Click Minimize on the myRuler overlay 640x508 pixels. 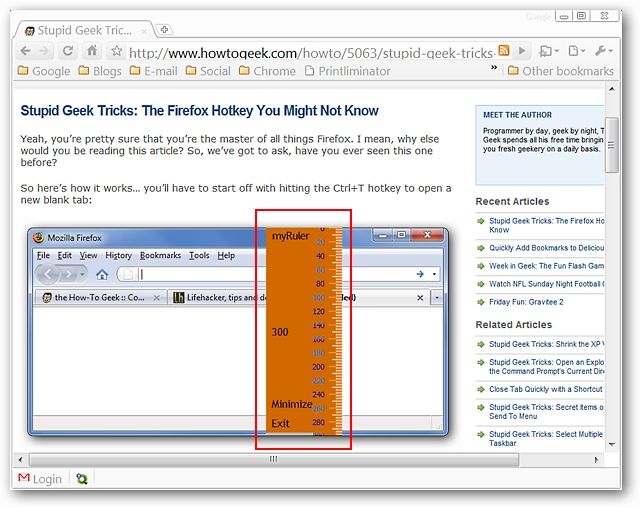pyautogui.click(x=291, y=404)
